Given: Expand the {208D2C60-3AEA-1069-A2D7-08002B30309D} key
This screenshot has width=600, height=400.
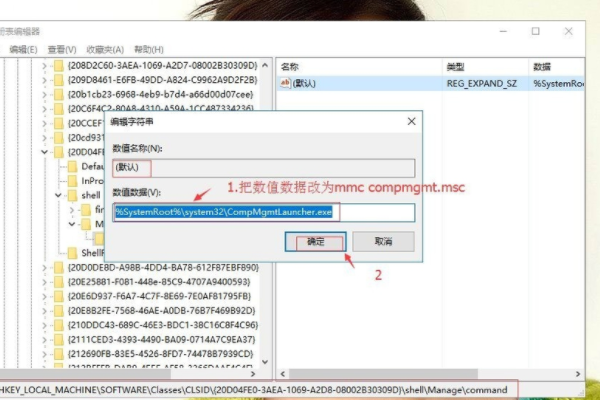Looking at the screenshot, I should click(44, 66).
